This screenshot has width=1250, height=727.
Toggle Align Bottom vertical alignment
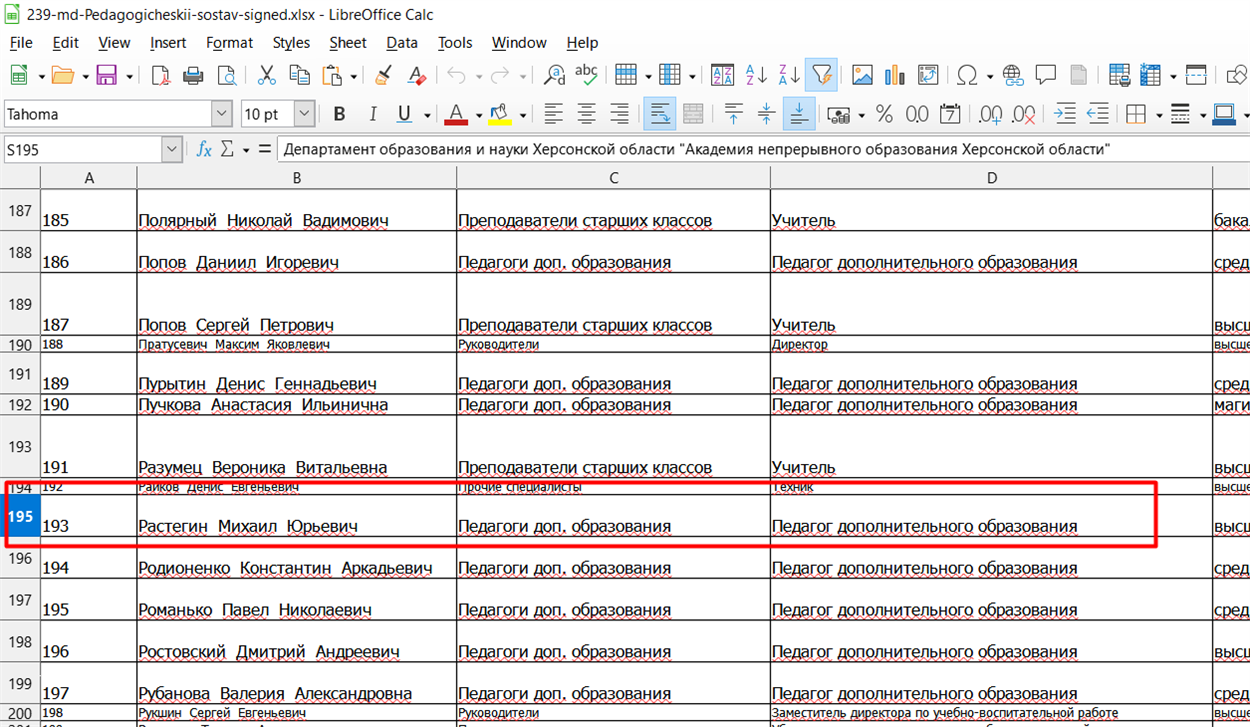click(x=799, y=114)
